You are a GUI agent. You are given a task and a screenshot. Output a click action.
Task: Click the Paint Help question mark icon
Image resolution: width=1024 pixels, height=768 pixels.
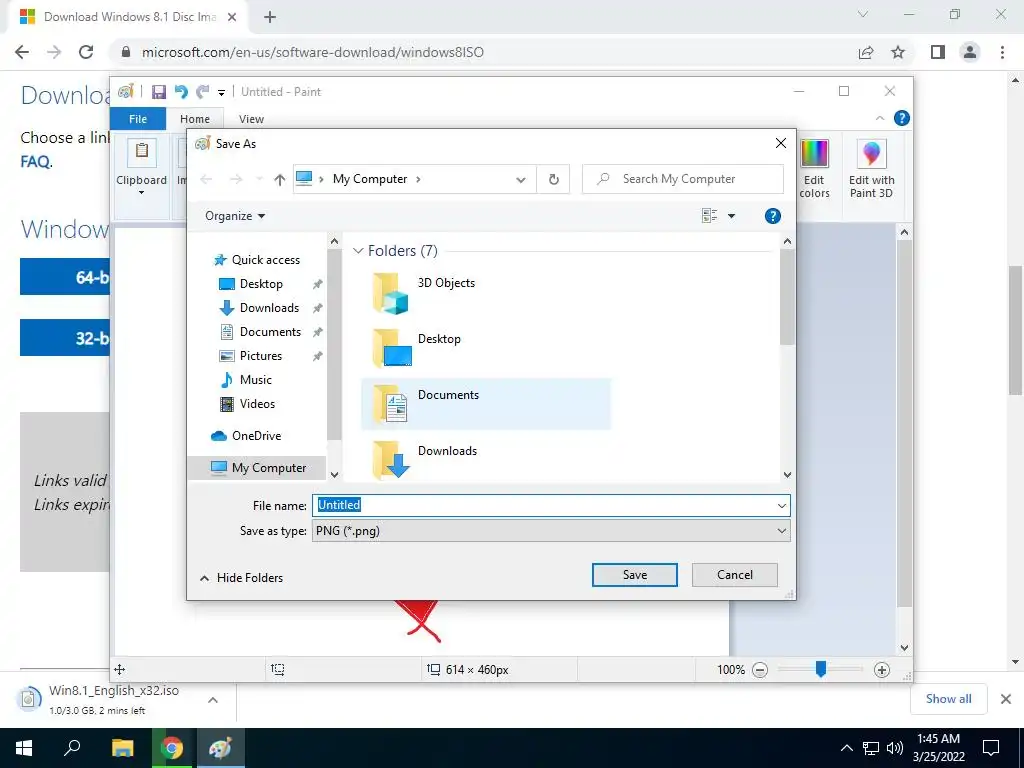click(901, 118)
